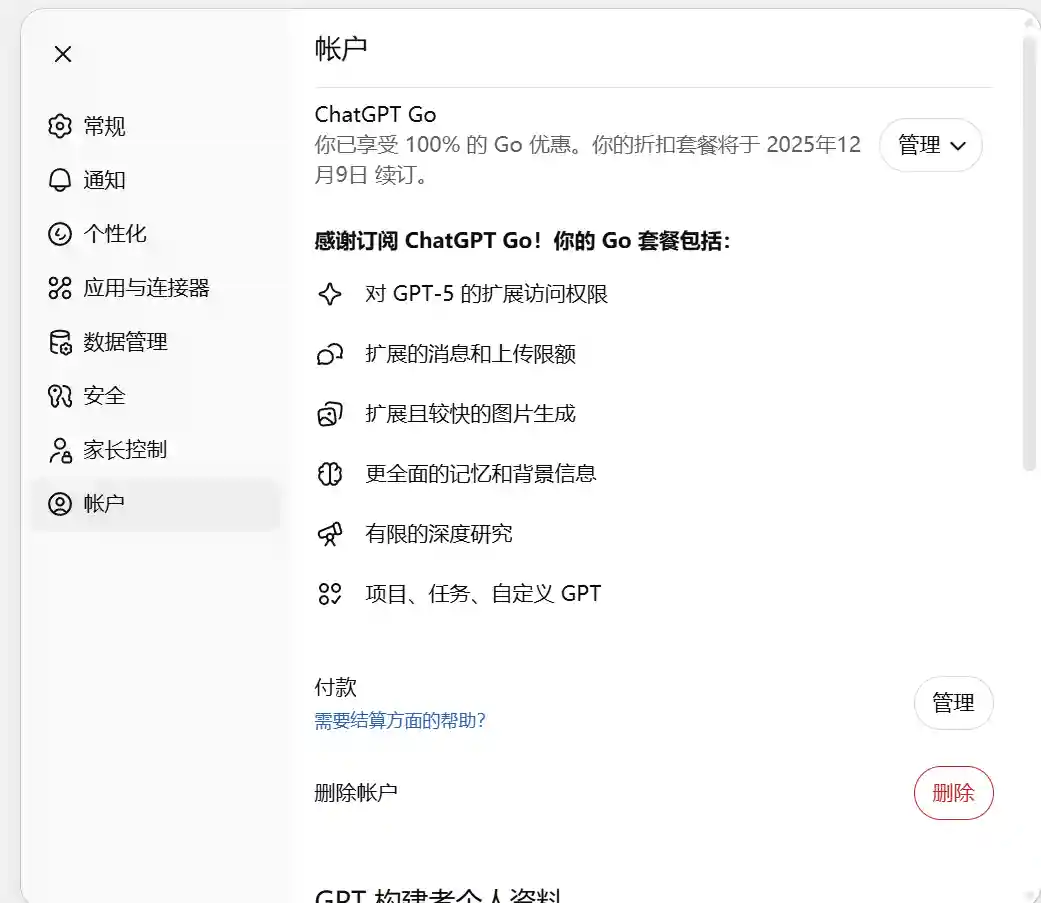1041x903 pixels.
Task: Click the 深度研究 telescope icon
Action: (x=330, y=533)
